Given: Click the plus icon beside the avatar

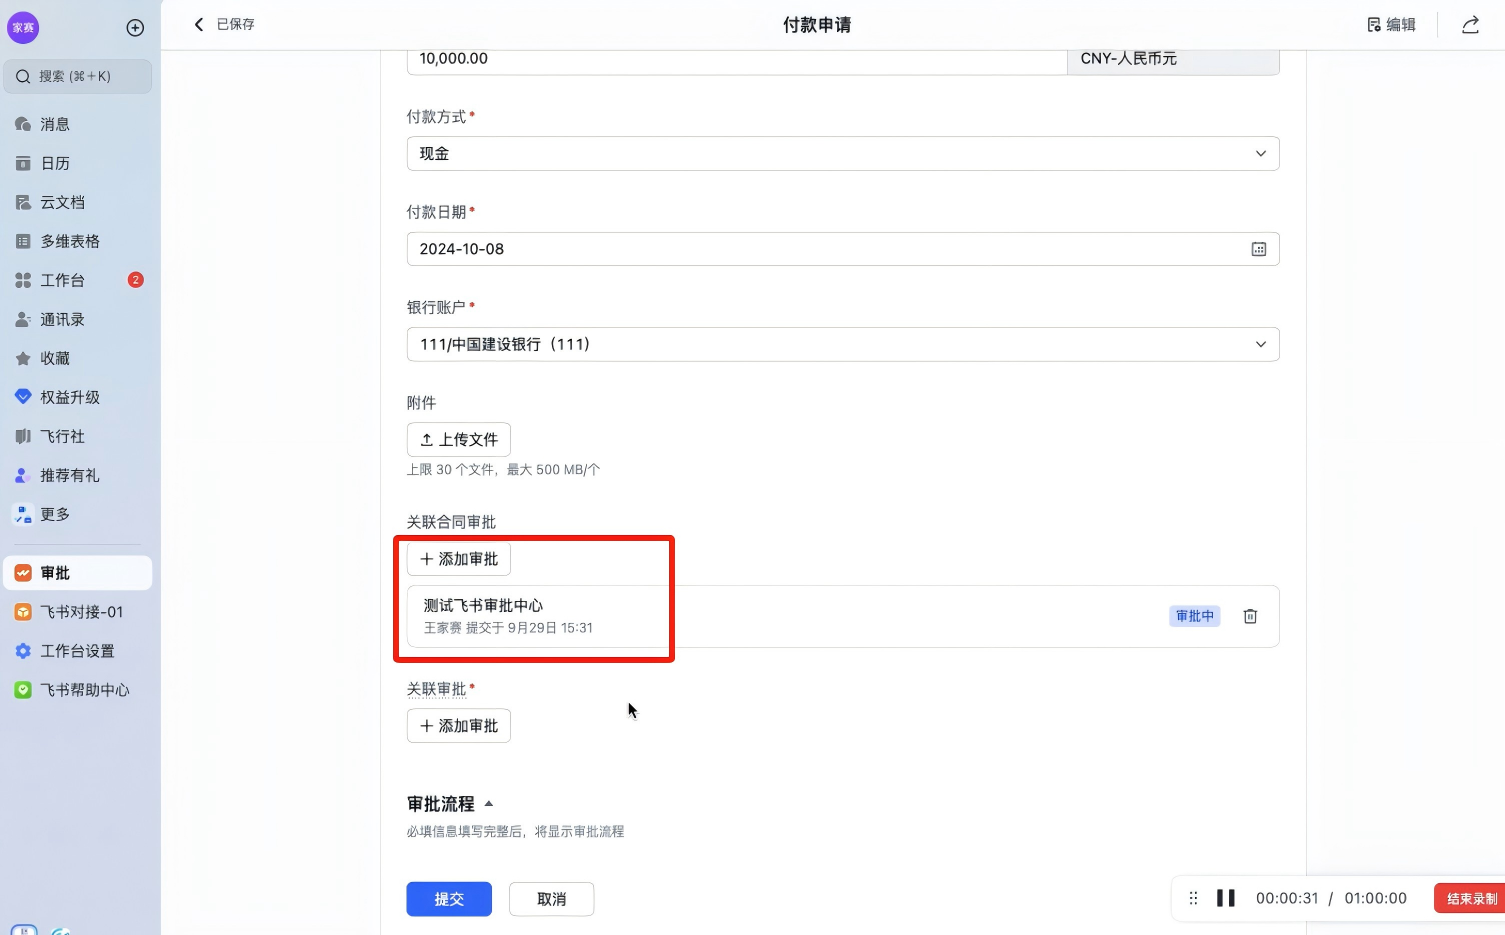Looking at the screenshot, I should click(x=135, y=28).
